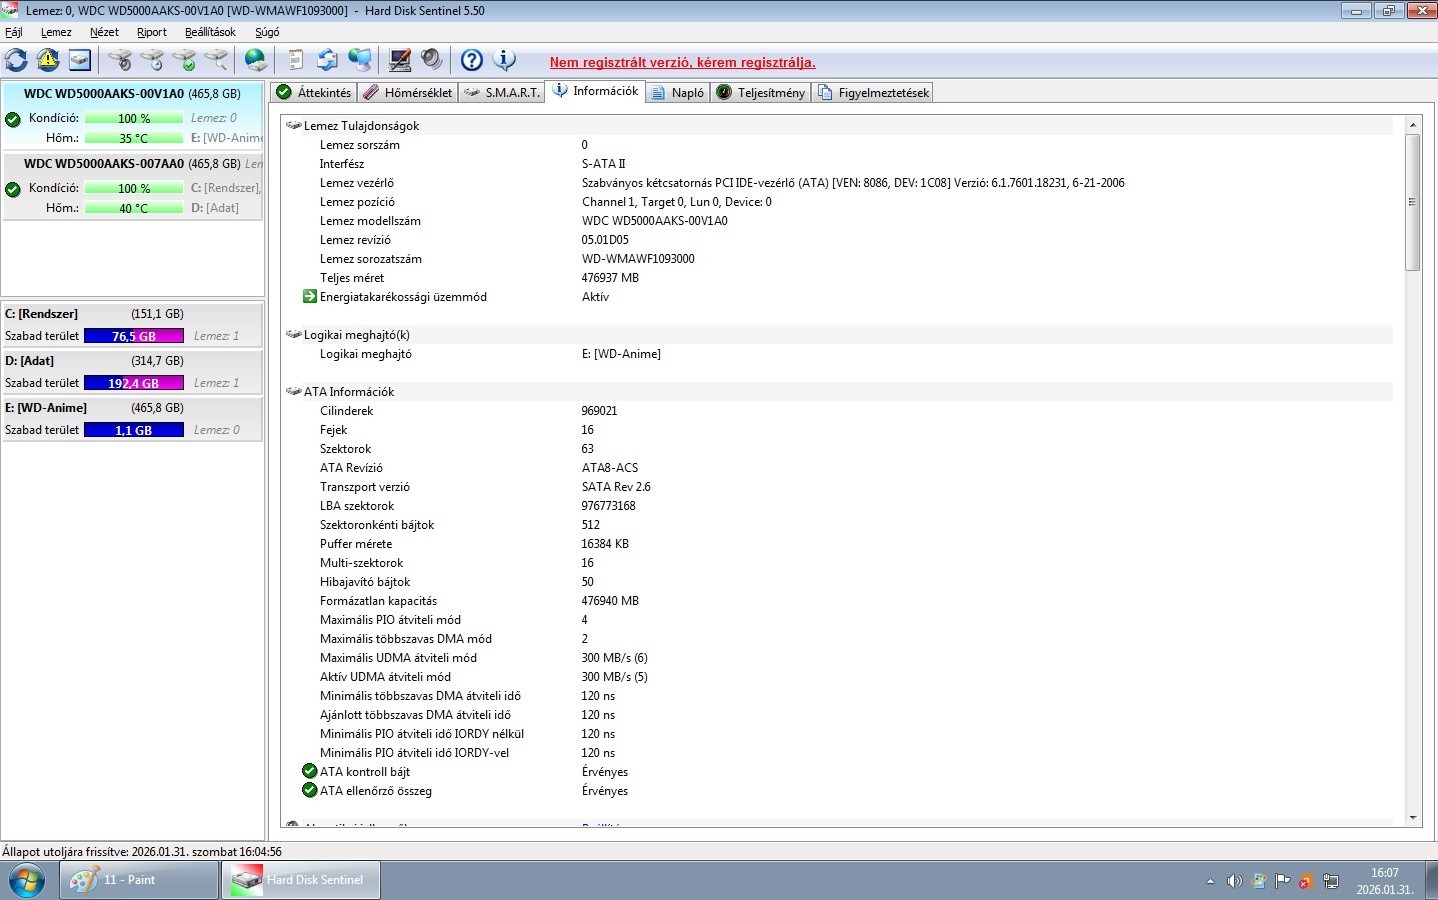1438x900 pixels.
Task: Click the disk with clock icon
Action: pyautogui.click(x=152, y=60)
